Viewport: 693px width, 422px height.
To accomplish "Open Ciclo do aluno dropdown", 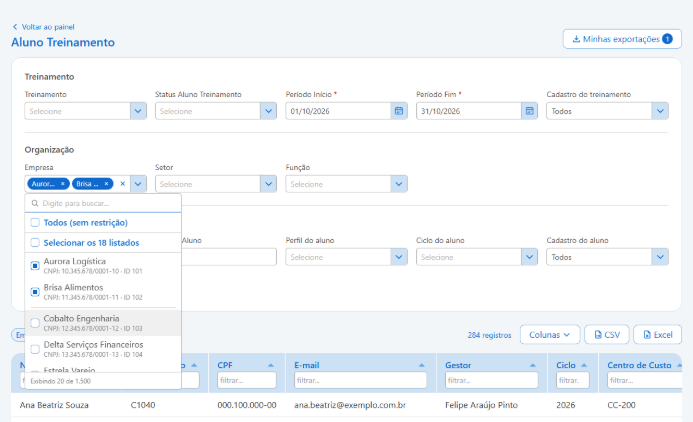I will click(x=529, y=257).
